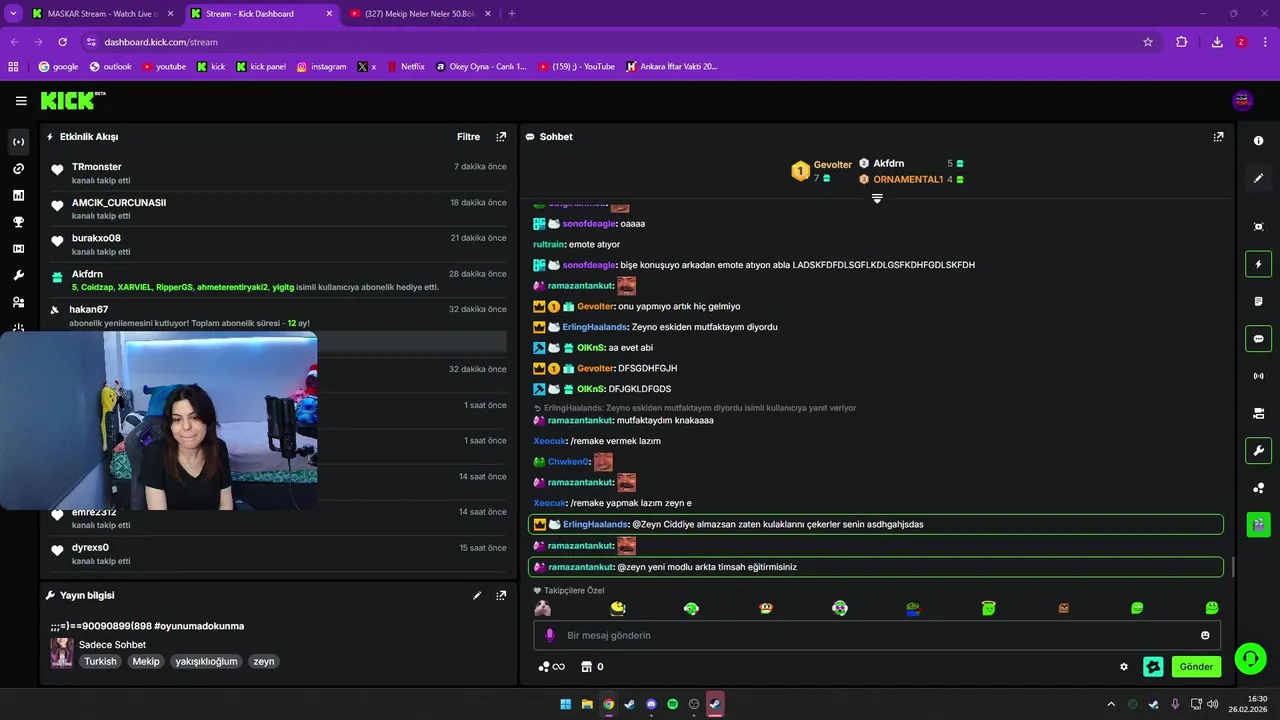Screen dimensions: 1280x720
Task: Open the community users icon in left sidebar
Action: [18, 302]
